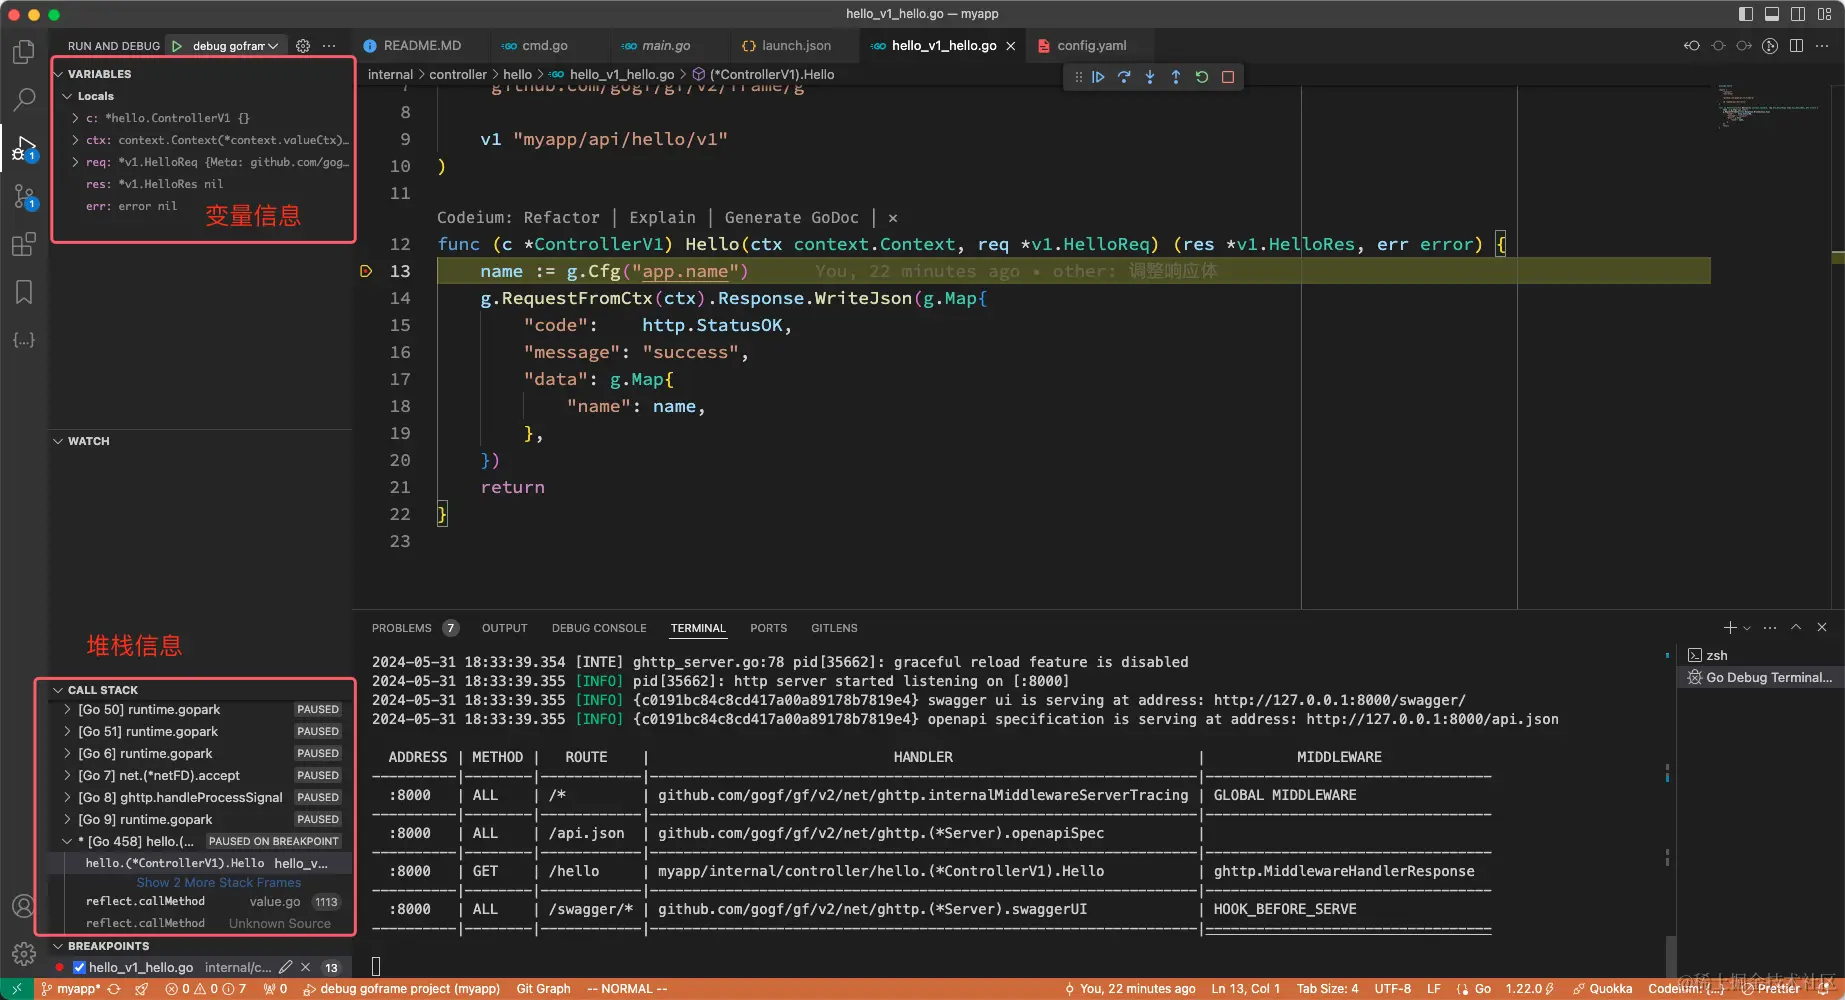The image size is (1845, 1000).
Task: Synchronize changes icon in status bar
Action: pos(114,989)
